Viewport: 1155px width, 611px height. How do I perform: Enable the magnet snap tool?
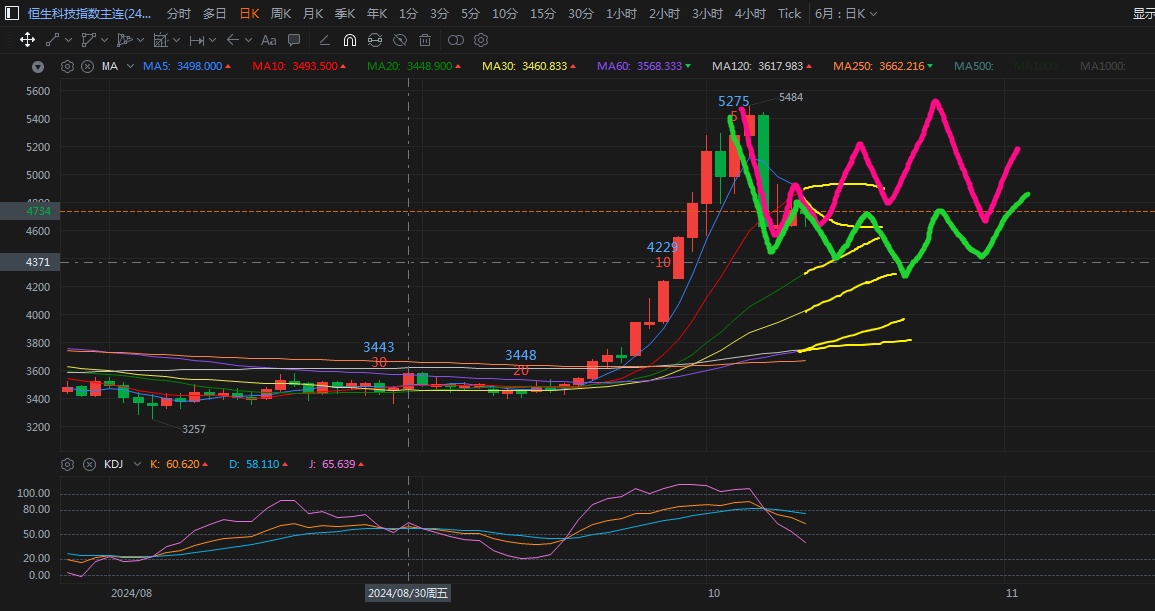pyautogui.click(x=349, y=40)
